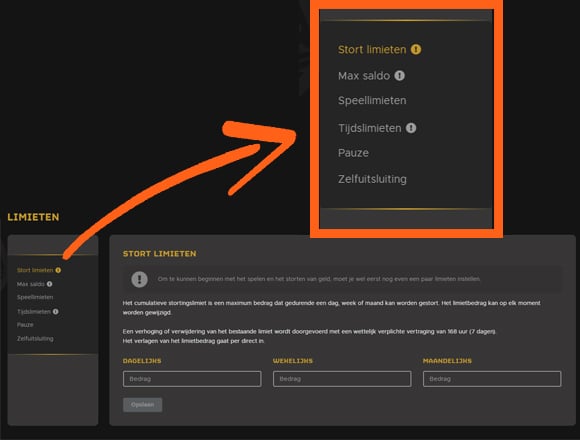Click the Dagelijks Bedrag input field
Viewport: 580px width, 440px height.
pos(192,379)
